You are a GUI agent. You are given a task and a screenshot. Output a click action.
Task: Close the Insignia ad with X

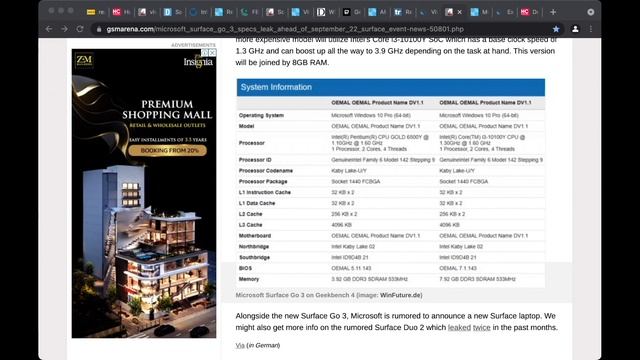pos(212,52)
